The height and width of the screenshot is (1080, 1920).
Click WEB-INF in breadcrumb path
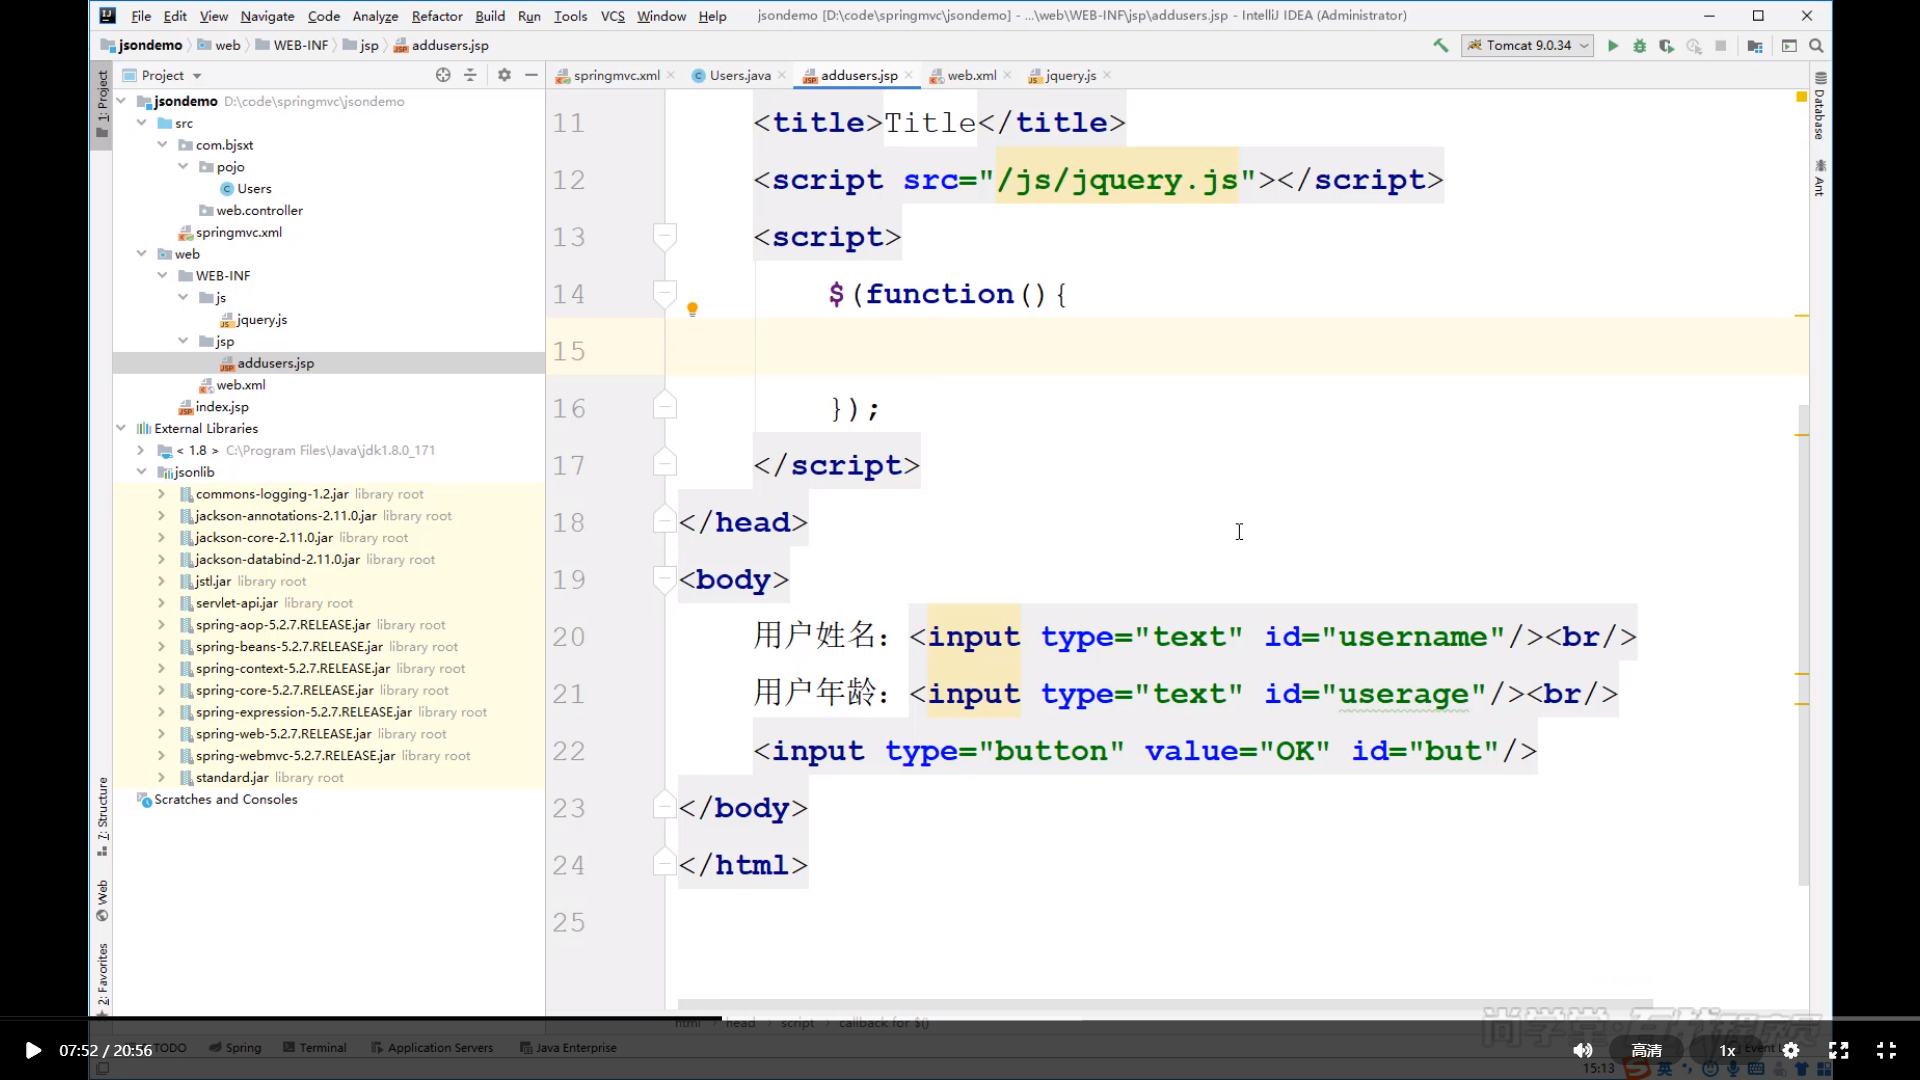pos(301,46)
